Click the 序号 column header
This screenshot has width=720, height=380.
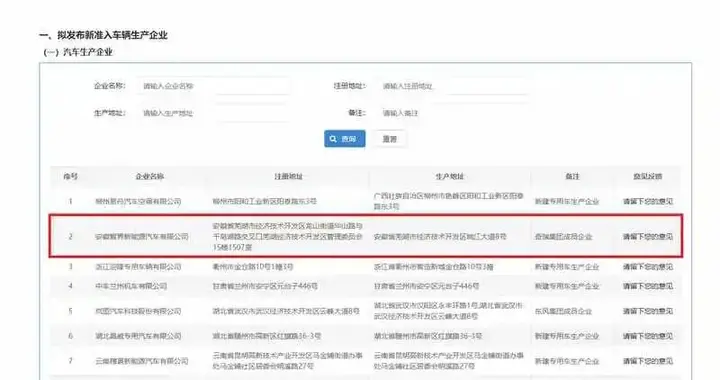(70, 176)
